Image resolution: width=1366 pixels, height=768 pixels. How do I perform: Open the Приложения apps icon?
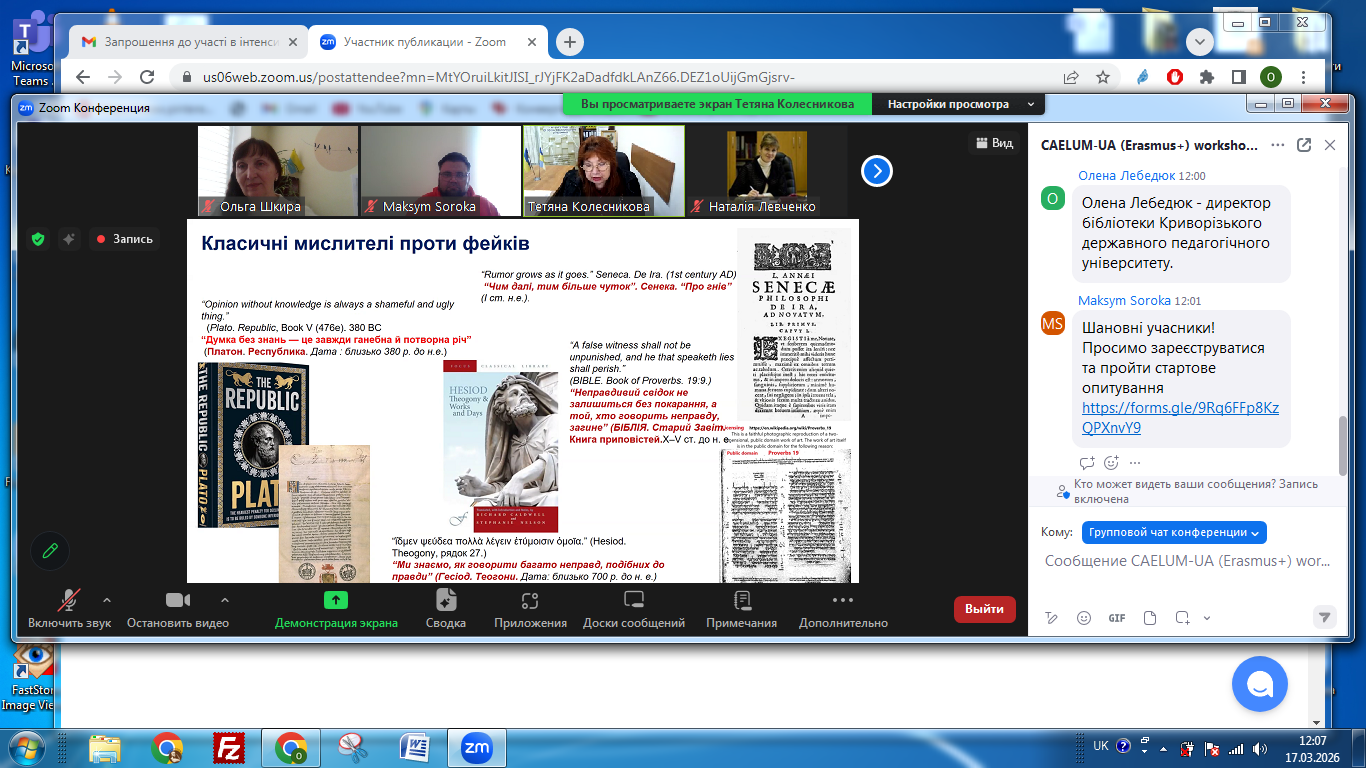point(530,601)
